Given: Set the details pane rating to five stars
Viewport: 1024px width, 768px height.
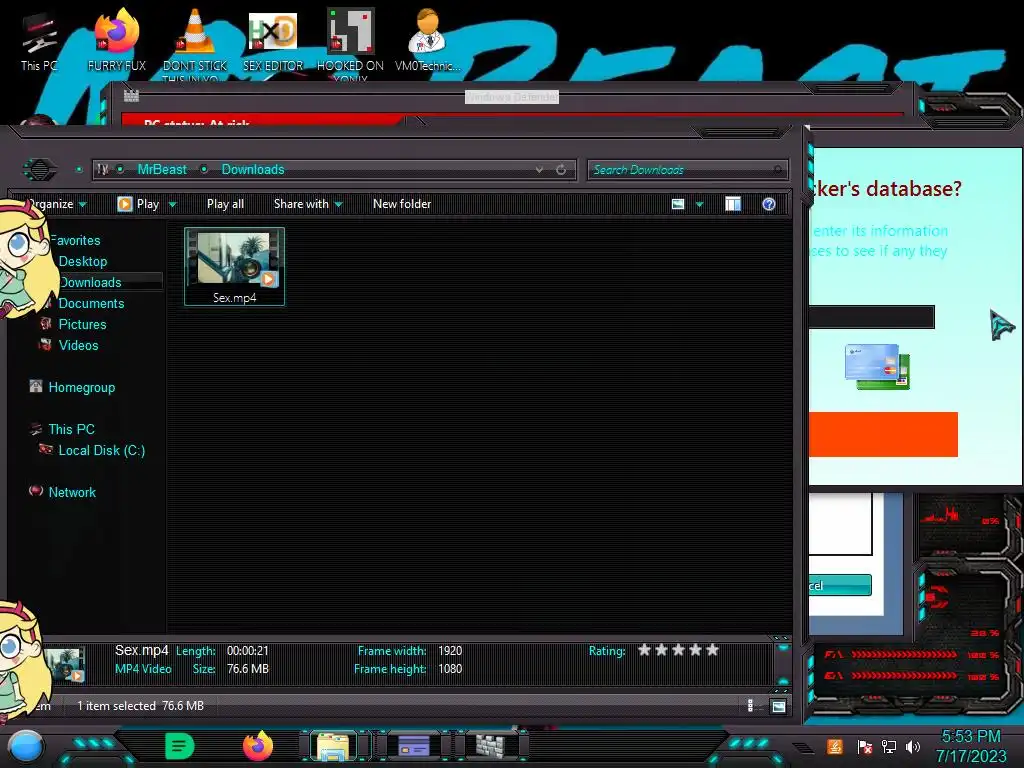Looking at the screenshot, I should tap(712, 650).
